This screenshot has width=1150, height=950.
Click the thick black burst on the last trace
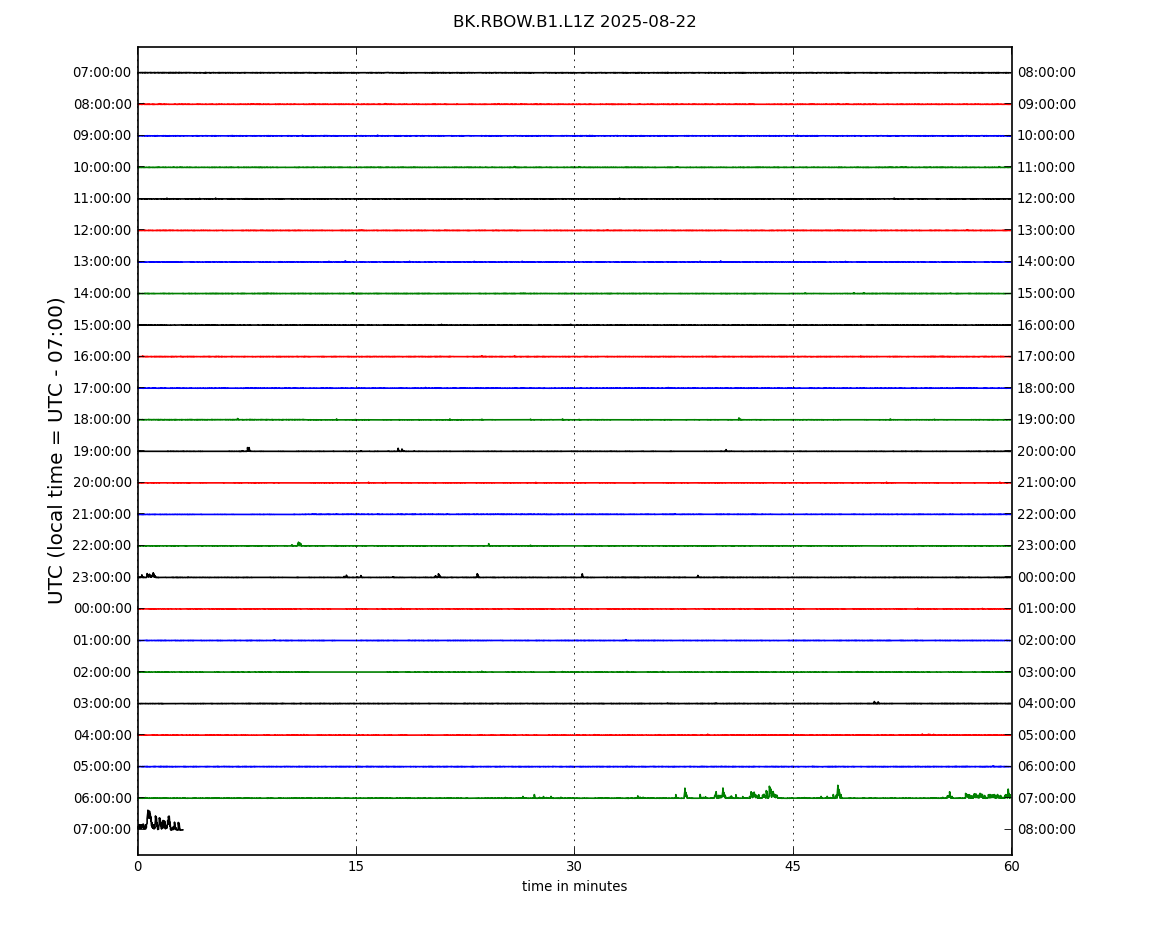coord(161,821)
